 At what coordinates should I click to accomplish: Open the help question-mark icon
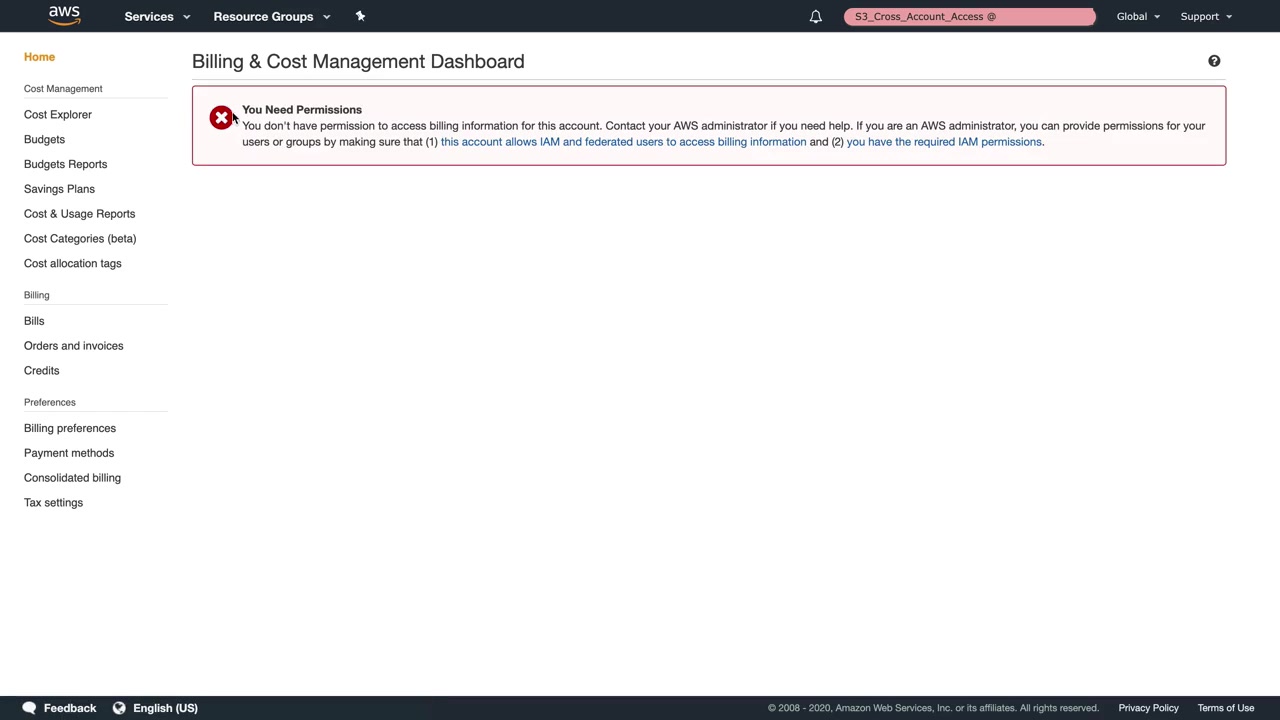click(x=1214, y=61)
